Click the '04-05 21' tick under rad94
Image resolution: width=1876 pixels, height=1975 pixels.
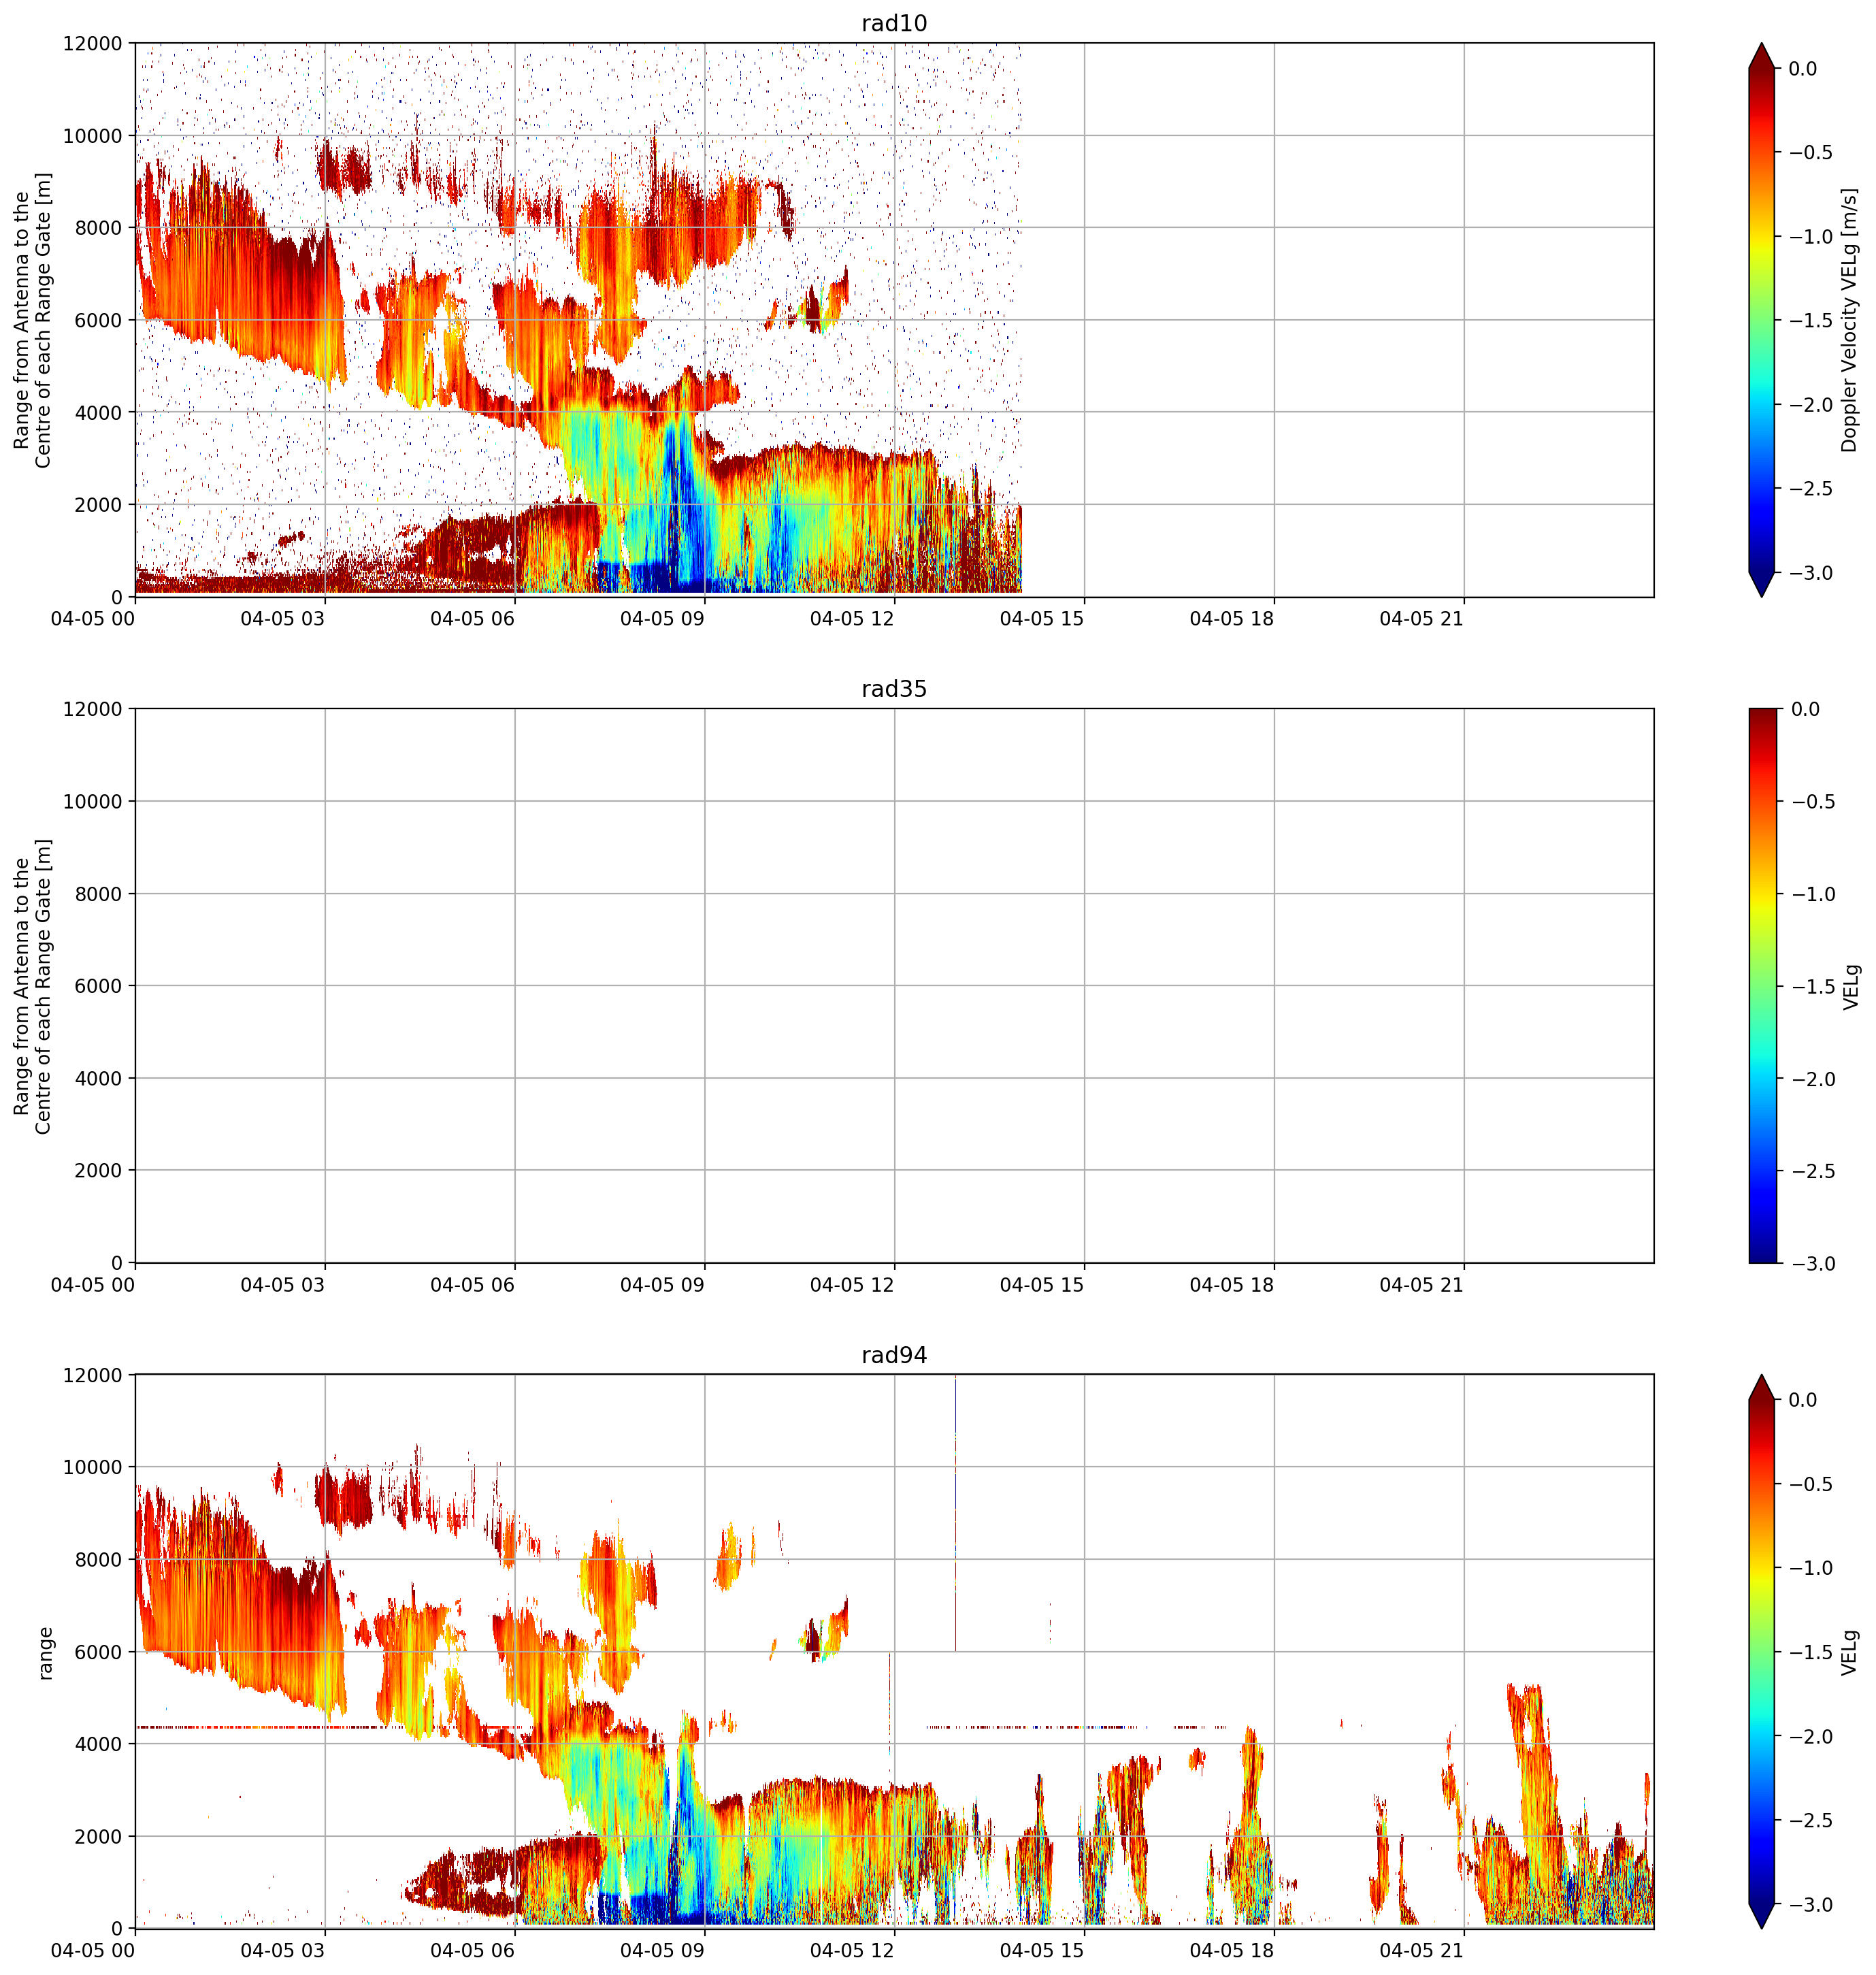click(1422, 1951)
